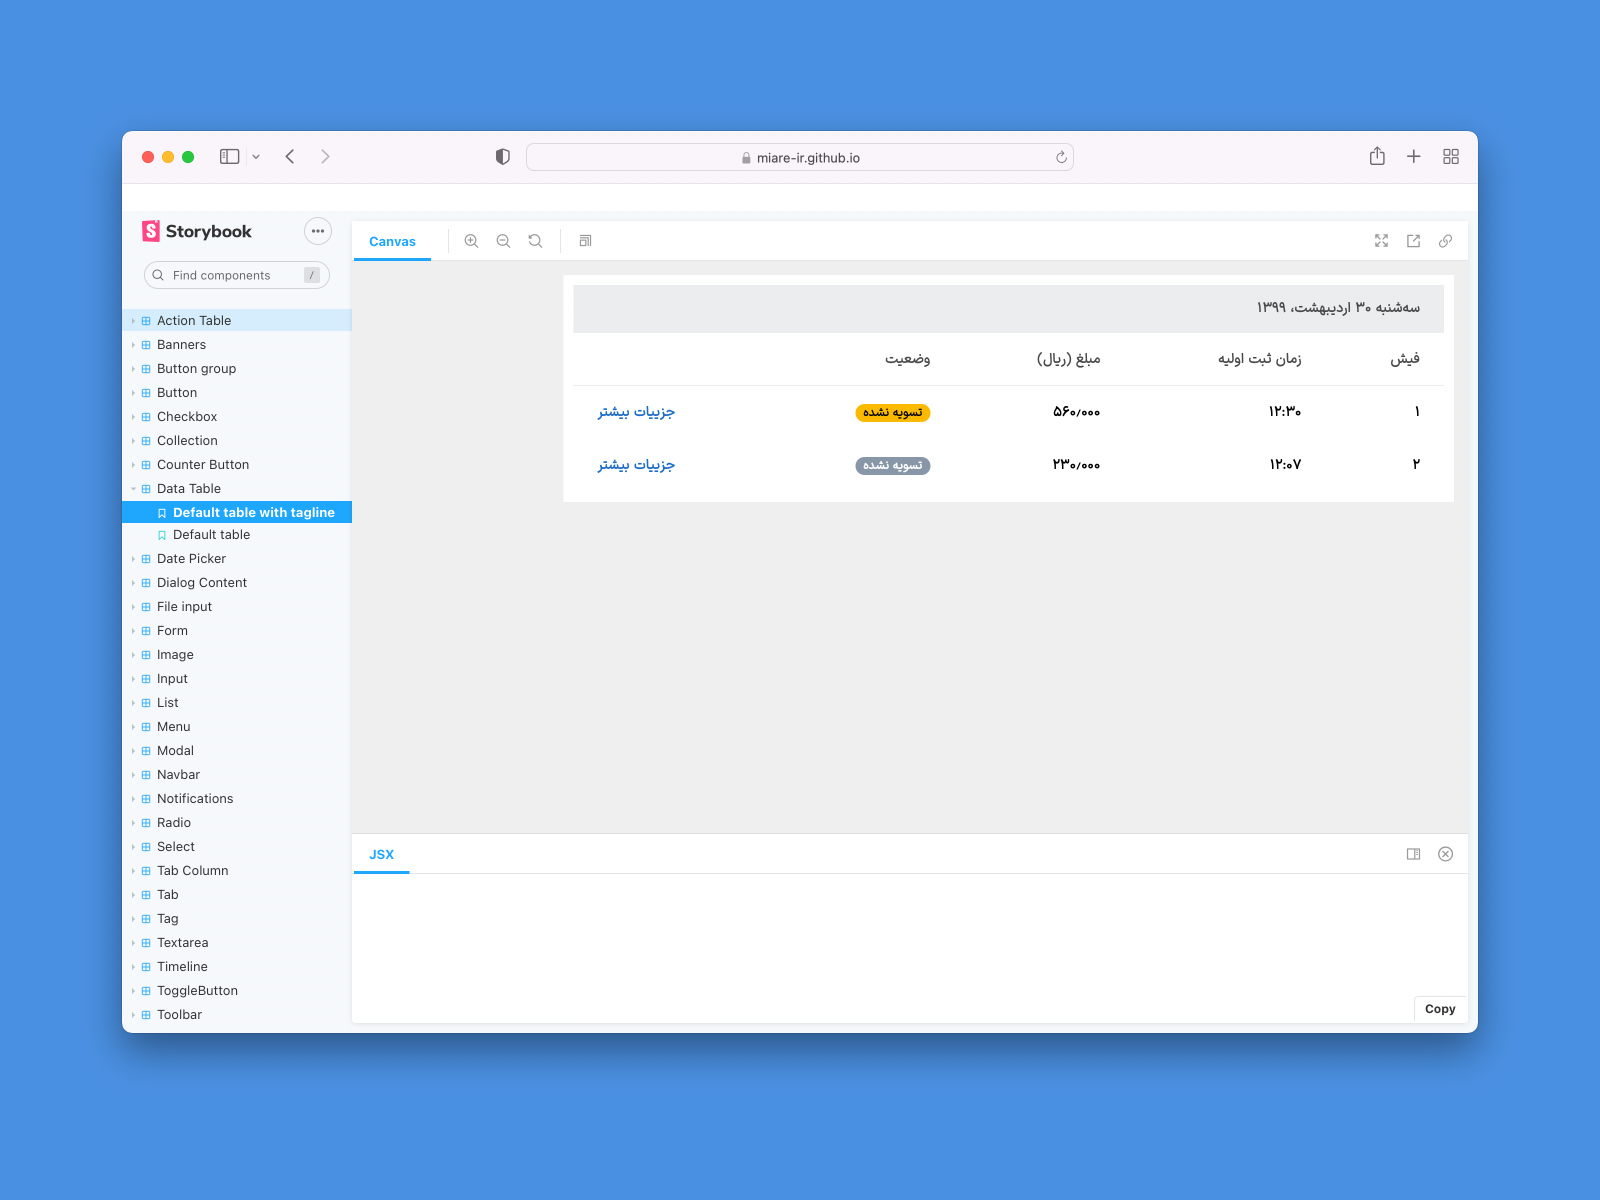Expand the Dialog Content component
Screen dimensions: 1600x1200
pos(237,582)
